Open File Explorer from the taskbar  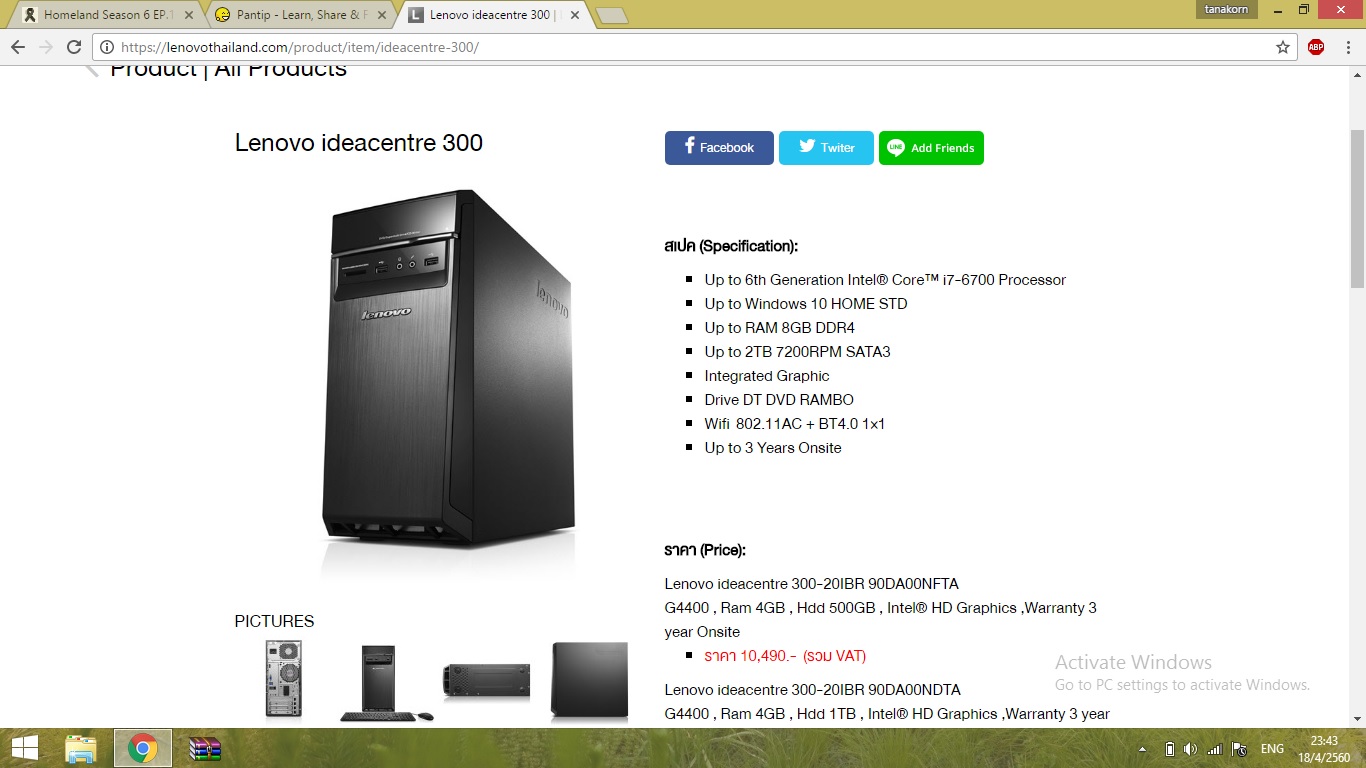[81, 748]
